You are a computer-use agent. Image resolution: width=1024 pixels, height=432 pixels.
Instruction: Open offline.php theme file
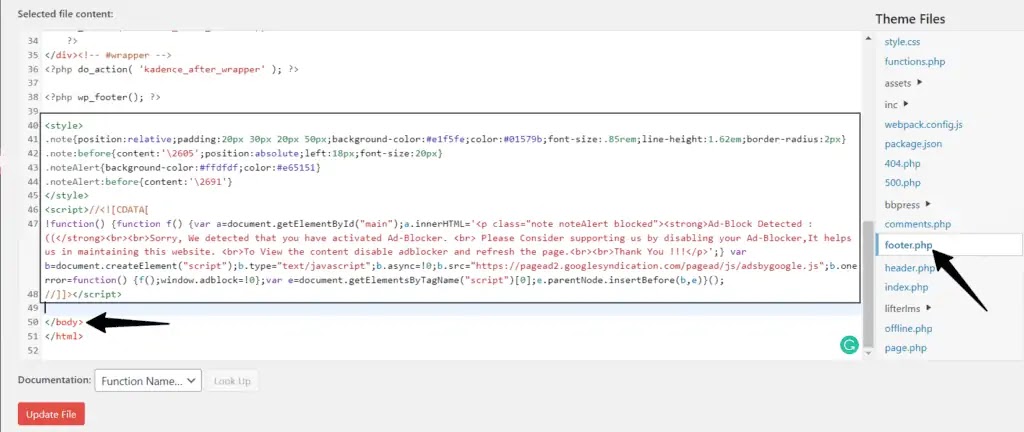(x=908, y=328)
